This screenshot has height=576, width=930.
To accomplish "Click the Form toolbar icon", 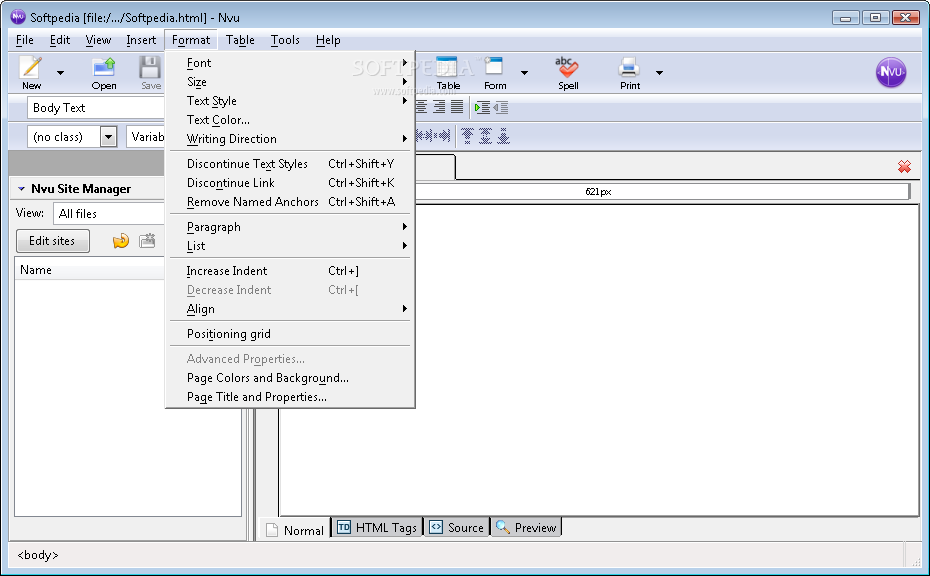I will 495,72.
